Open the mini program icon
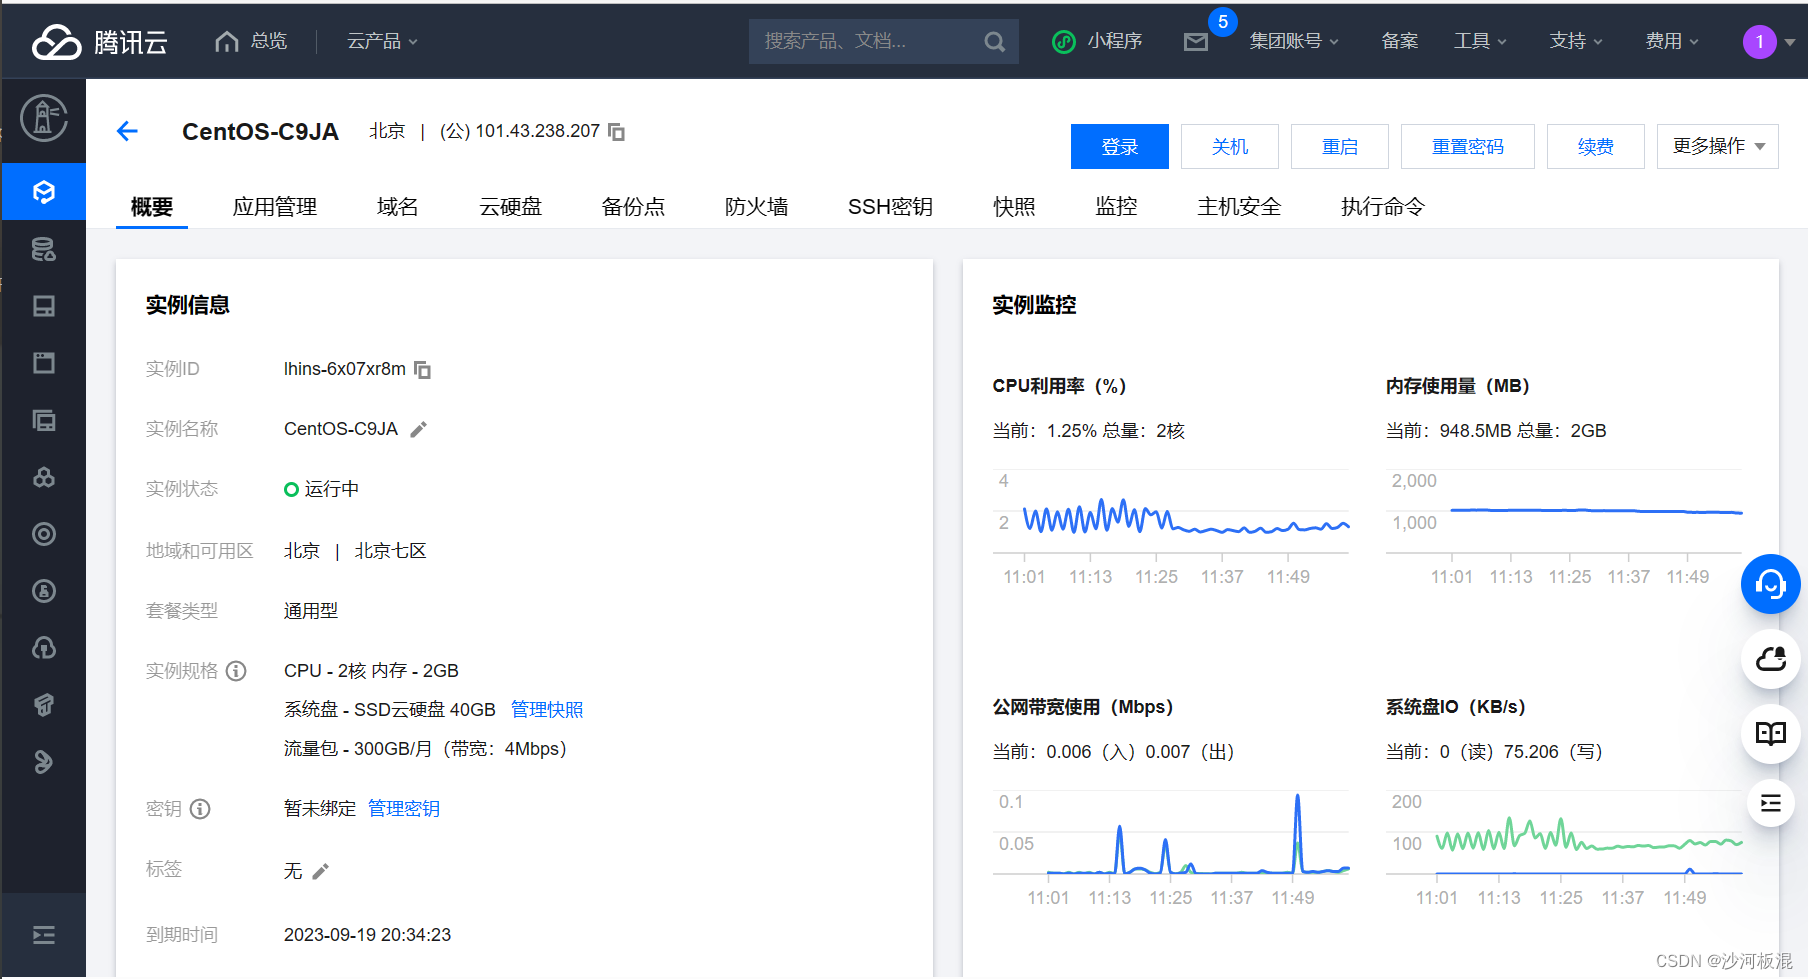Screen dimensions: 1808x979 point(1064,42)
